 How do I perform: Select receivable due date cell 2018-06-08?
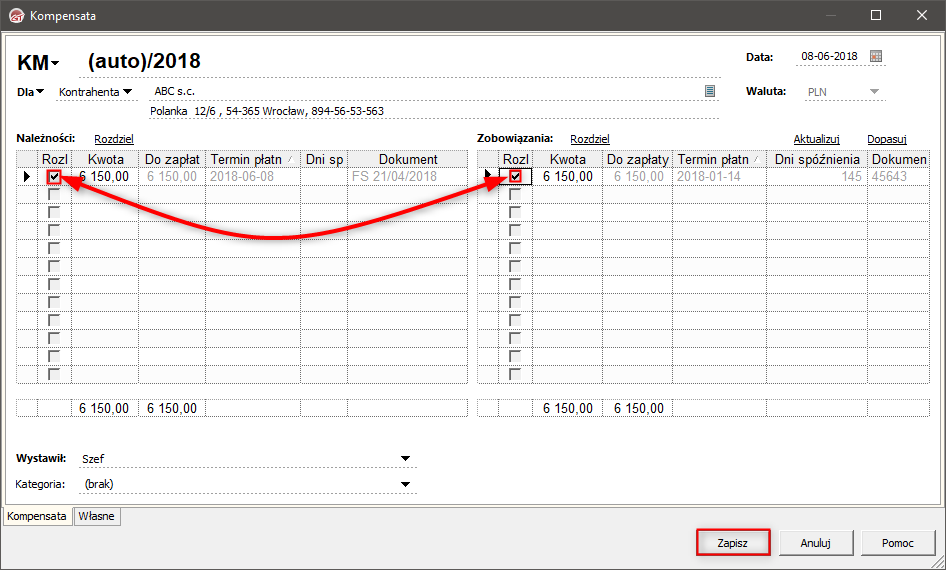point(253,177)
